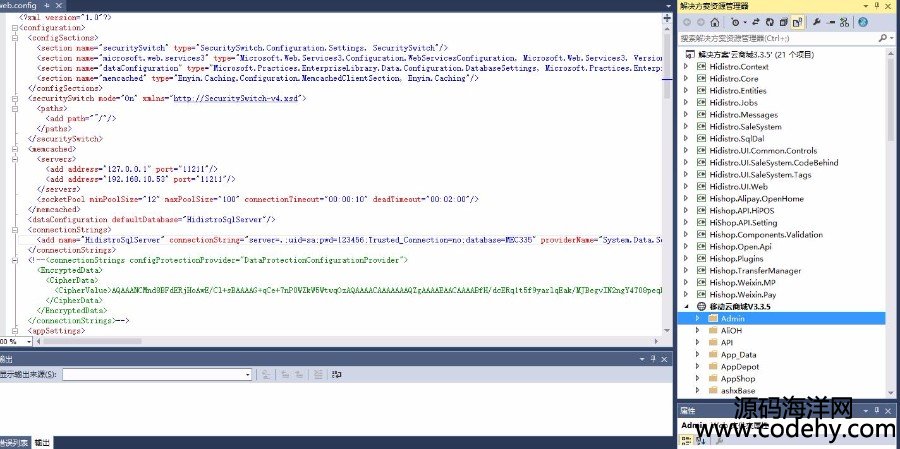
Task: Select the Hidistro.Messages project
Action: click(743, 115)
